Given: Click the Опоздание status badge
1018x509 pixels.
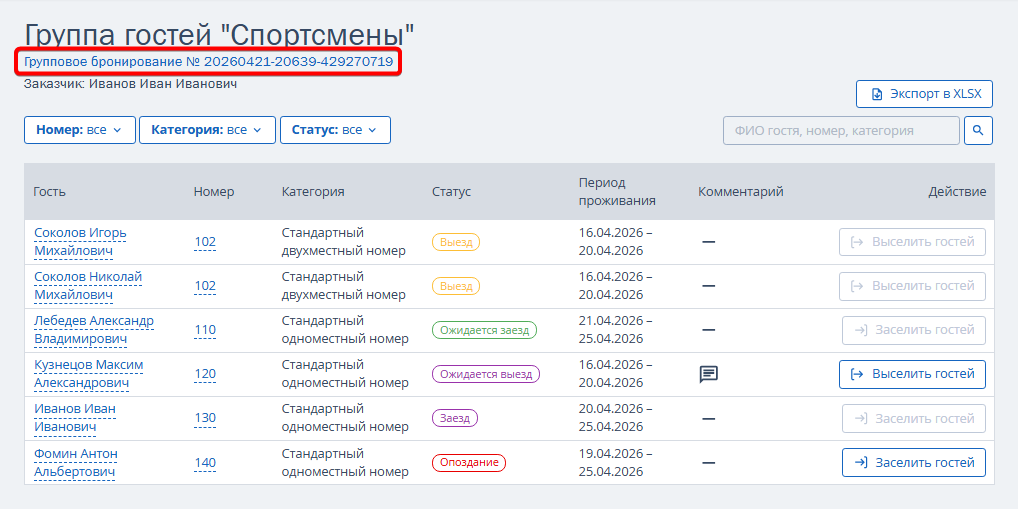Looking at the screenshot, I should [x=469, y=463].
